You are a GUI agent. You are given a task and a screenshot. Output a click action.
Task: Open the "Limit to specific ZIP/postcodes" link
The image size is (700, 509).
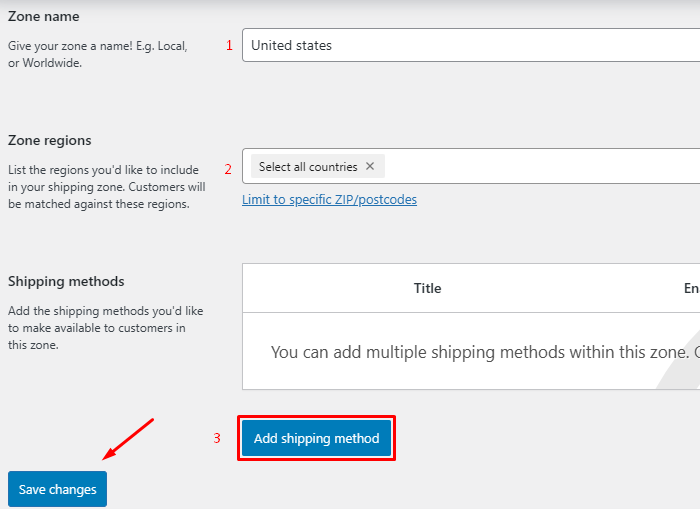329,200
